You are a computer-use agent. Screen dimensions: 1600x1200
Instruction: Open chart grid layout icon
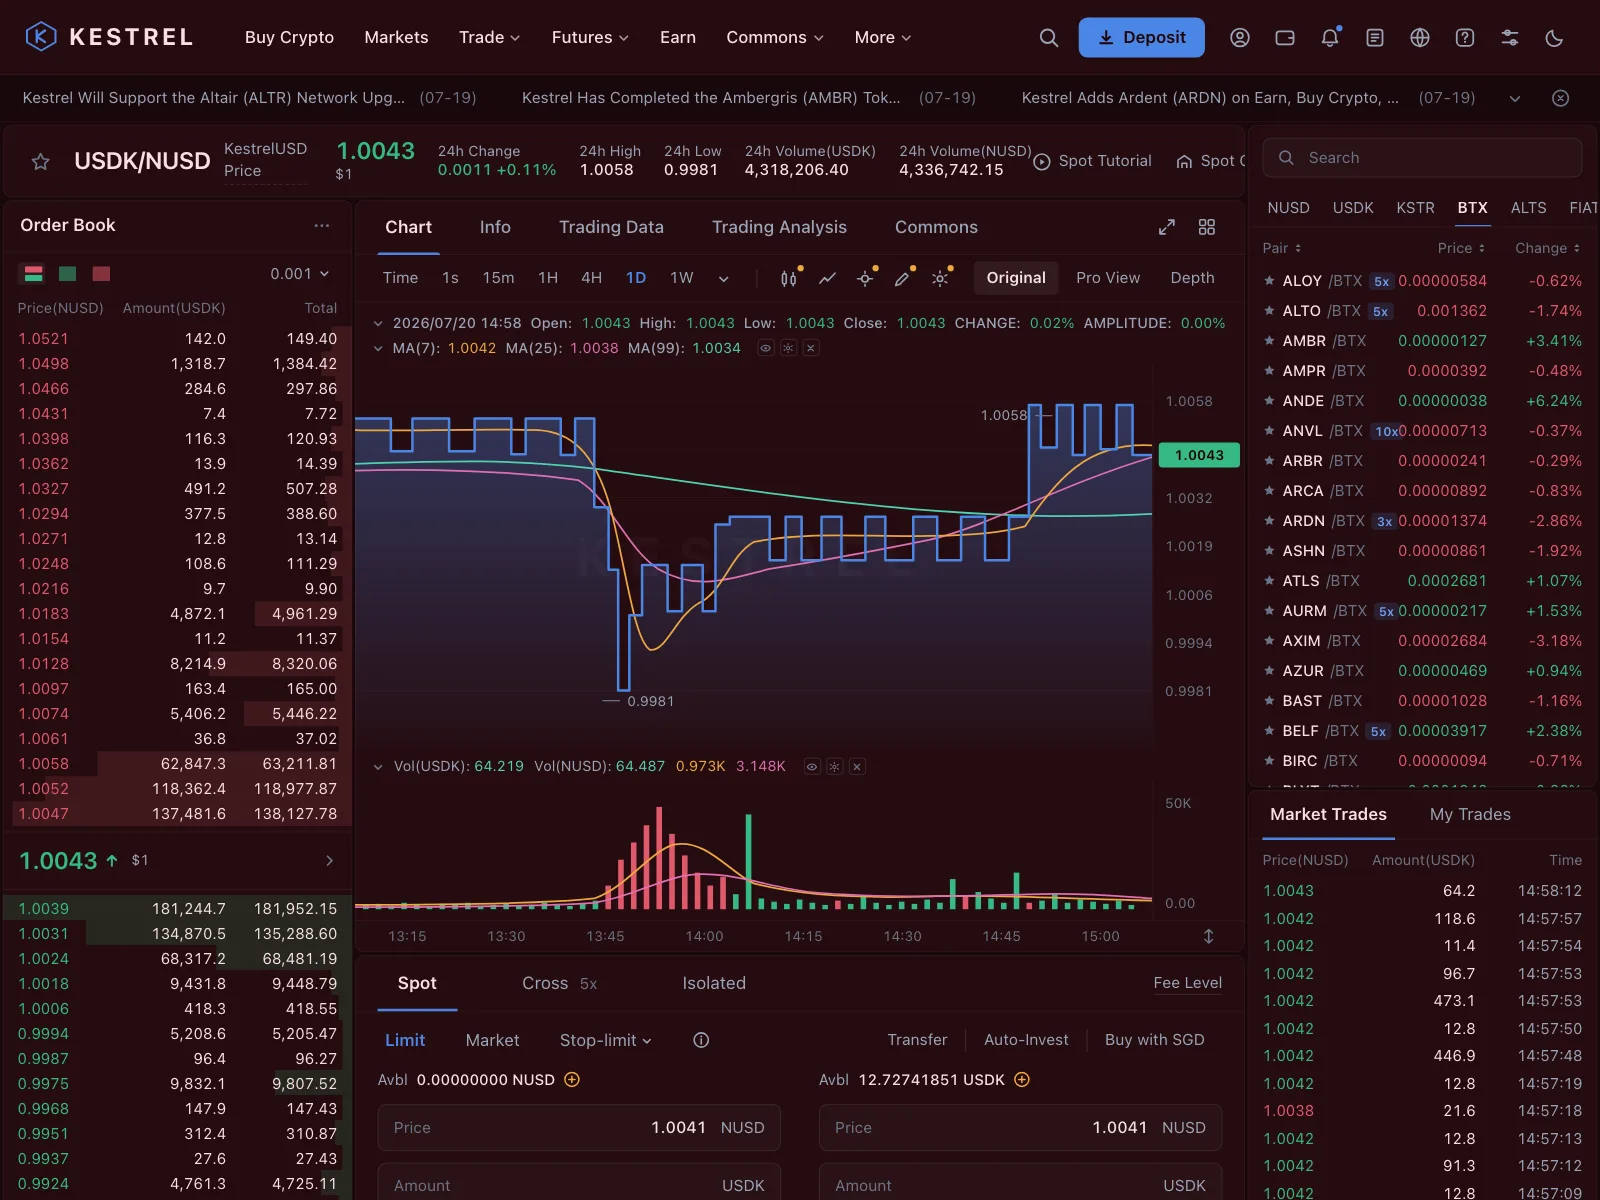[x=1207, y=227]
